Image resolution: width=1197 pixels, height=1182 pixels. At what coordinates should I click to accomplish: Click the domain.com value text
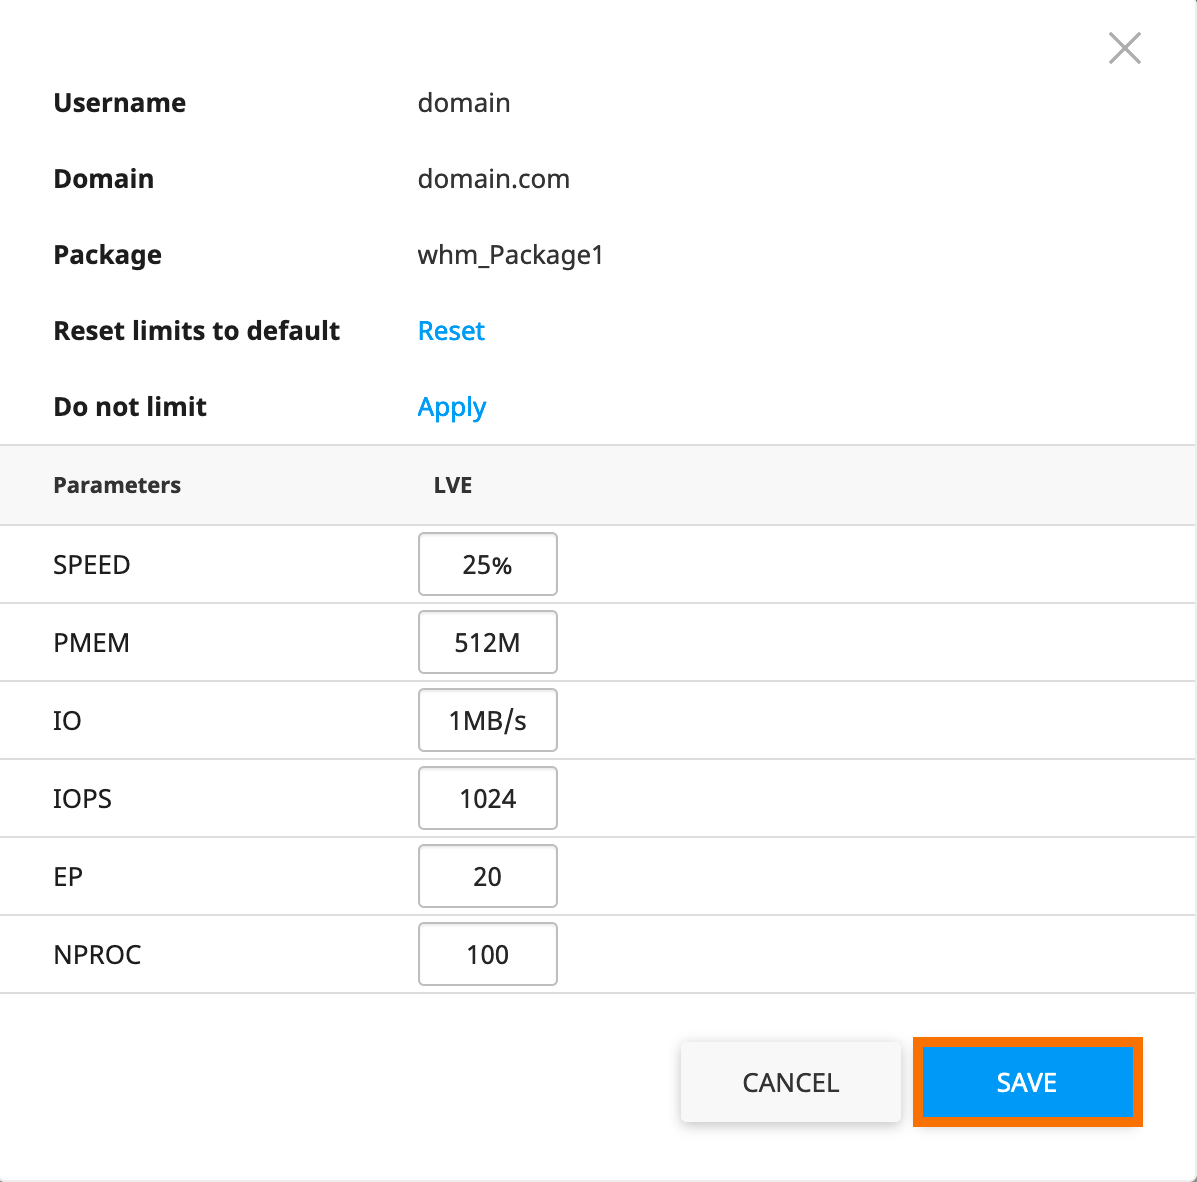click(493, 179)
